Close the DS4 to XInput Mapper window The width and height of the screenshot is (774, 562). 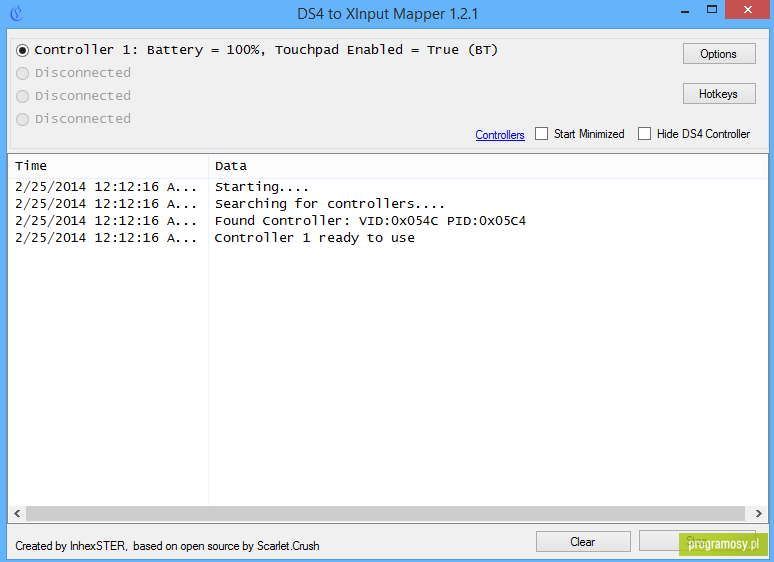(747, 10)
